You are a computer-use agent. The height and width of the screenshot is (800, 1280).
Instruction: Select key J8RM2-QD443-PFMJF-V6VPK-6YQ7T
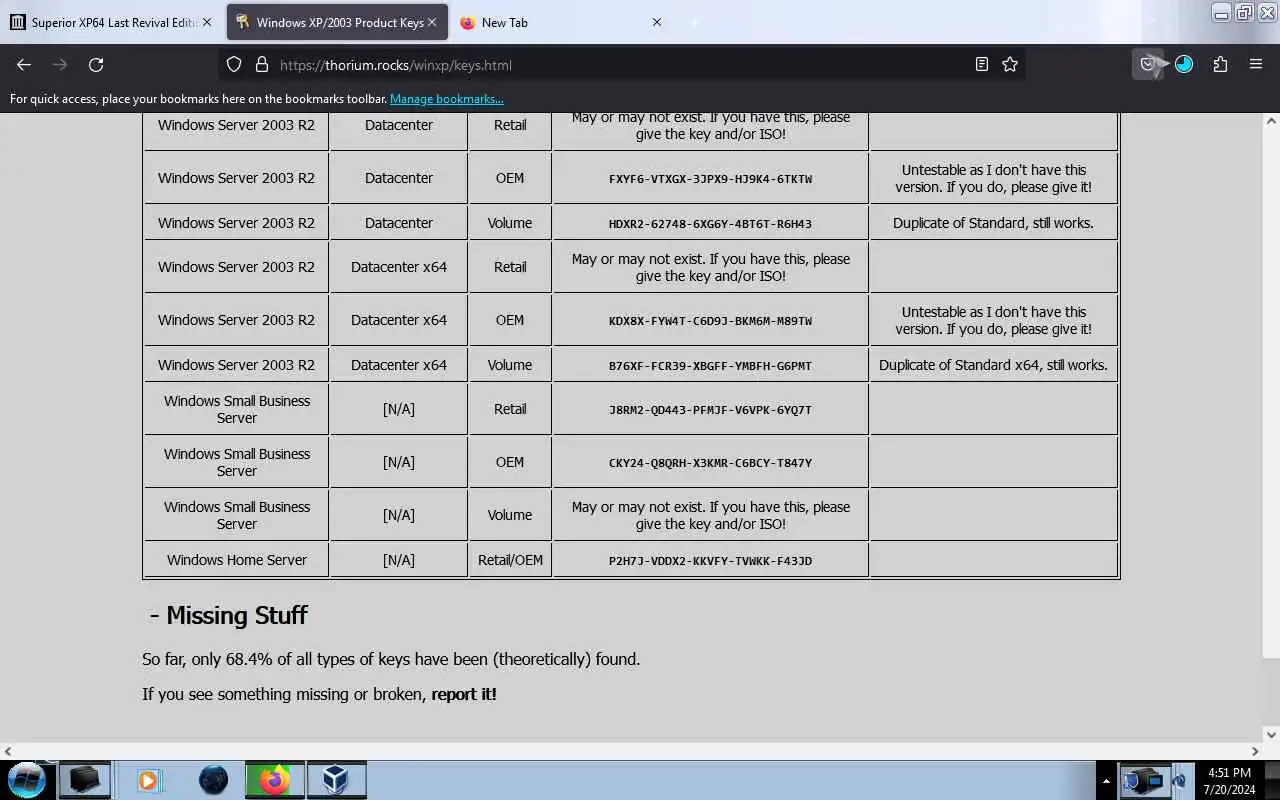tap(710, 410)
